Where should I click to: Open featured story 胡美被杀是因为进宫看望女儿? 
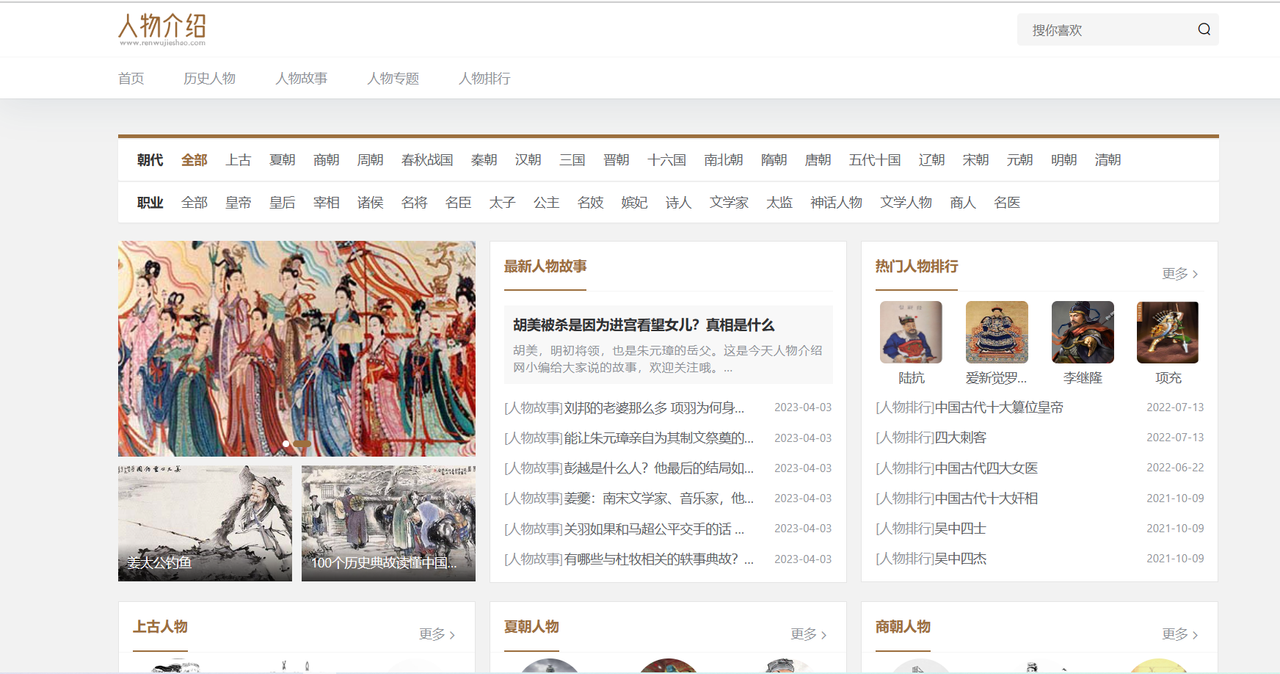tap(644, 325)
